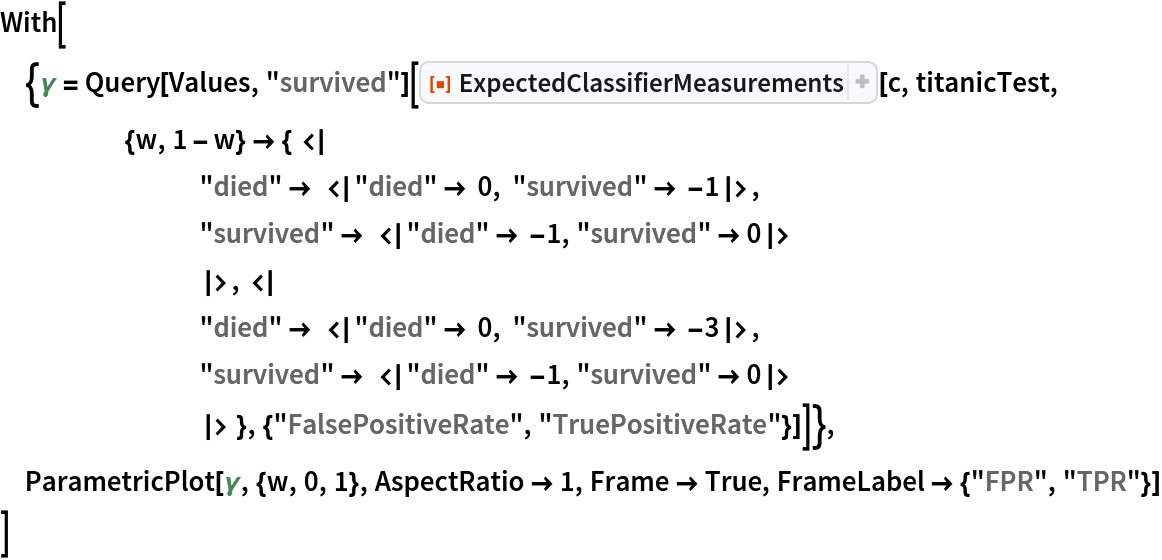
Task: Click the second "died" in the upper block's first row
Action: [395, 187]
